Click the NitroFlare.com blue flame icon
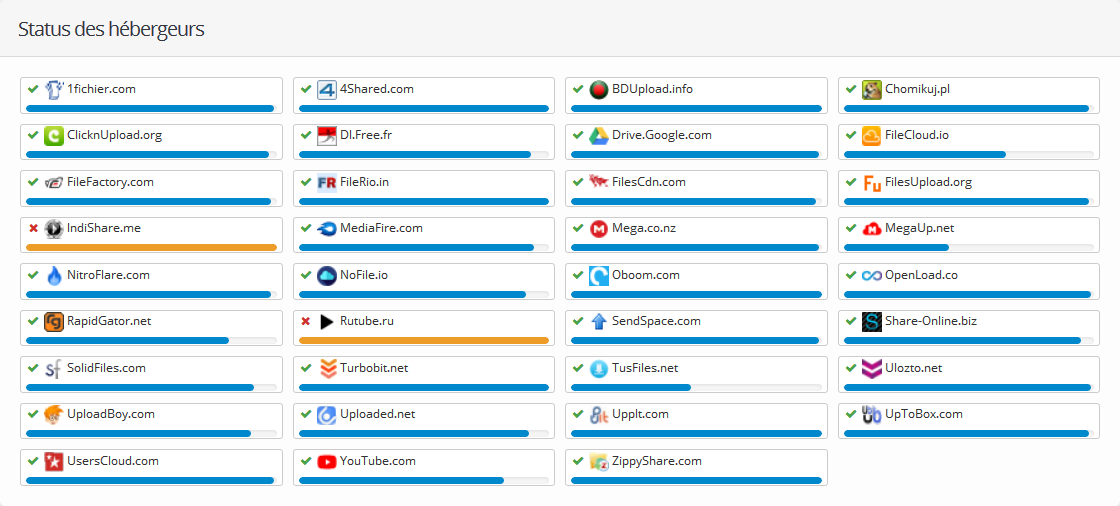 pyautogui.click(x=54, y=276)
